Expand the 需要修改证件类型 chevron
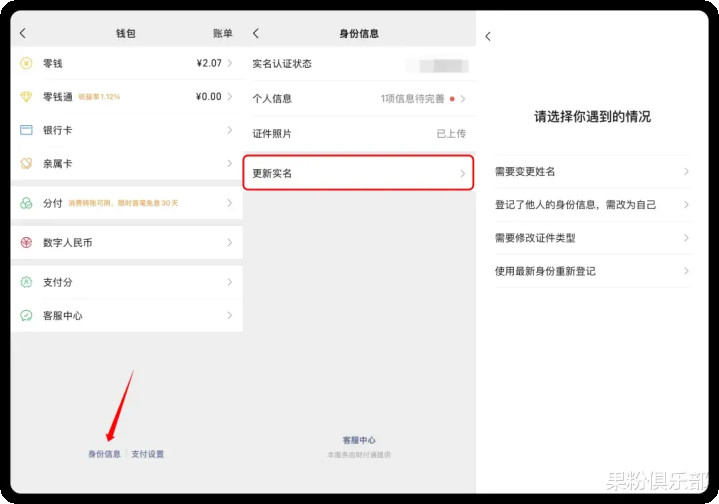 (686, 238)
